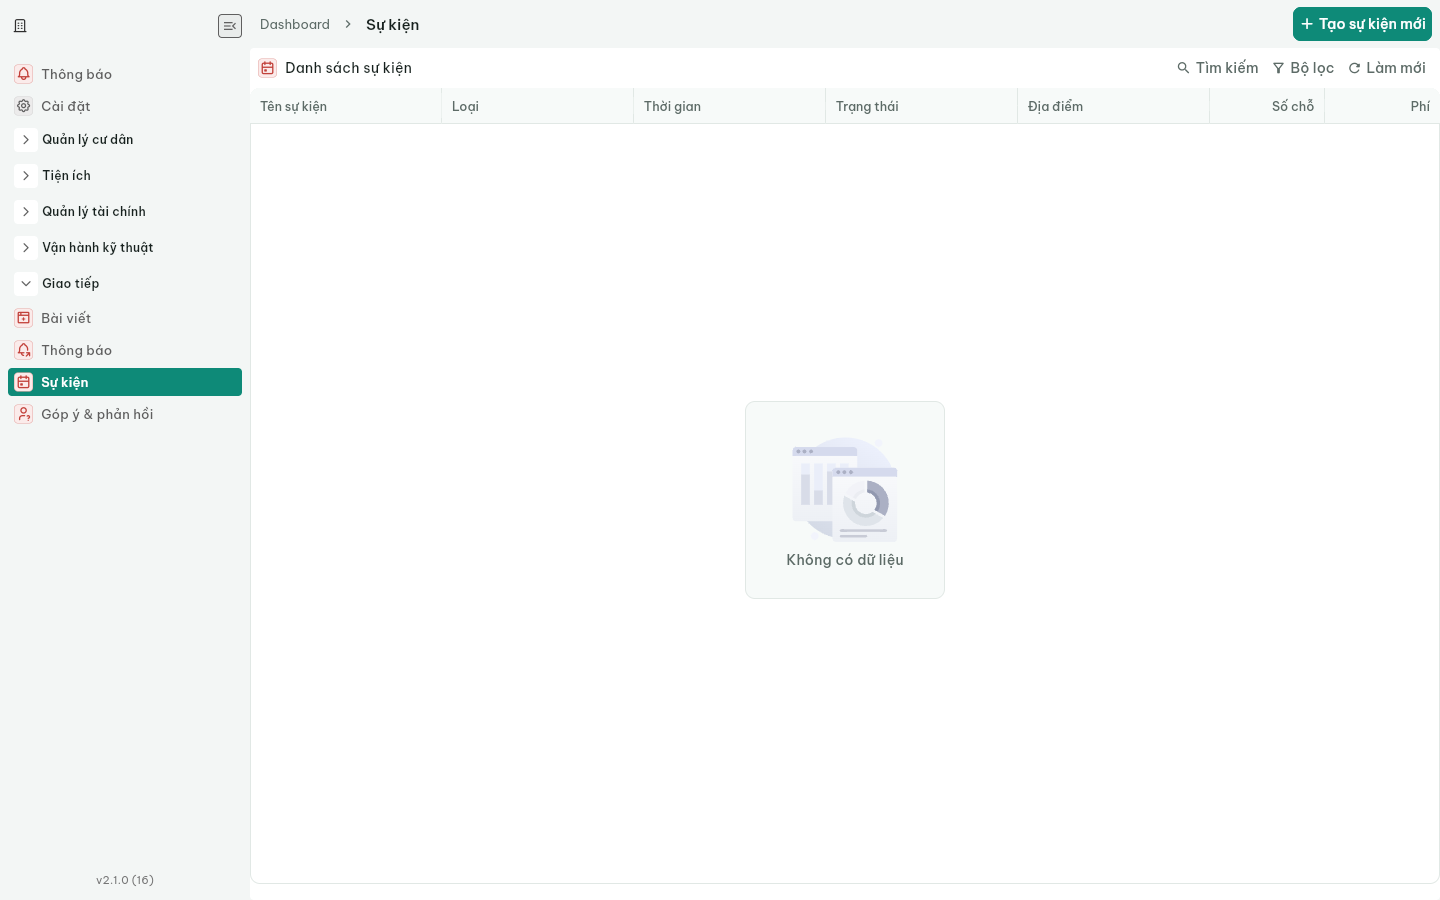1440x900 pixels.
Task: Click the Sự kiện breadcrumb title
Action: tap(393, 25)
